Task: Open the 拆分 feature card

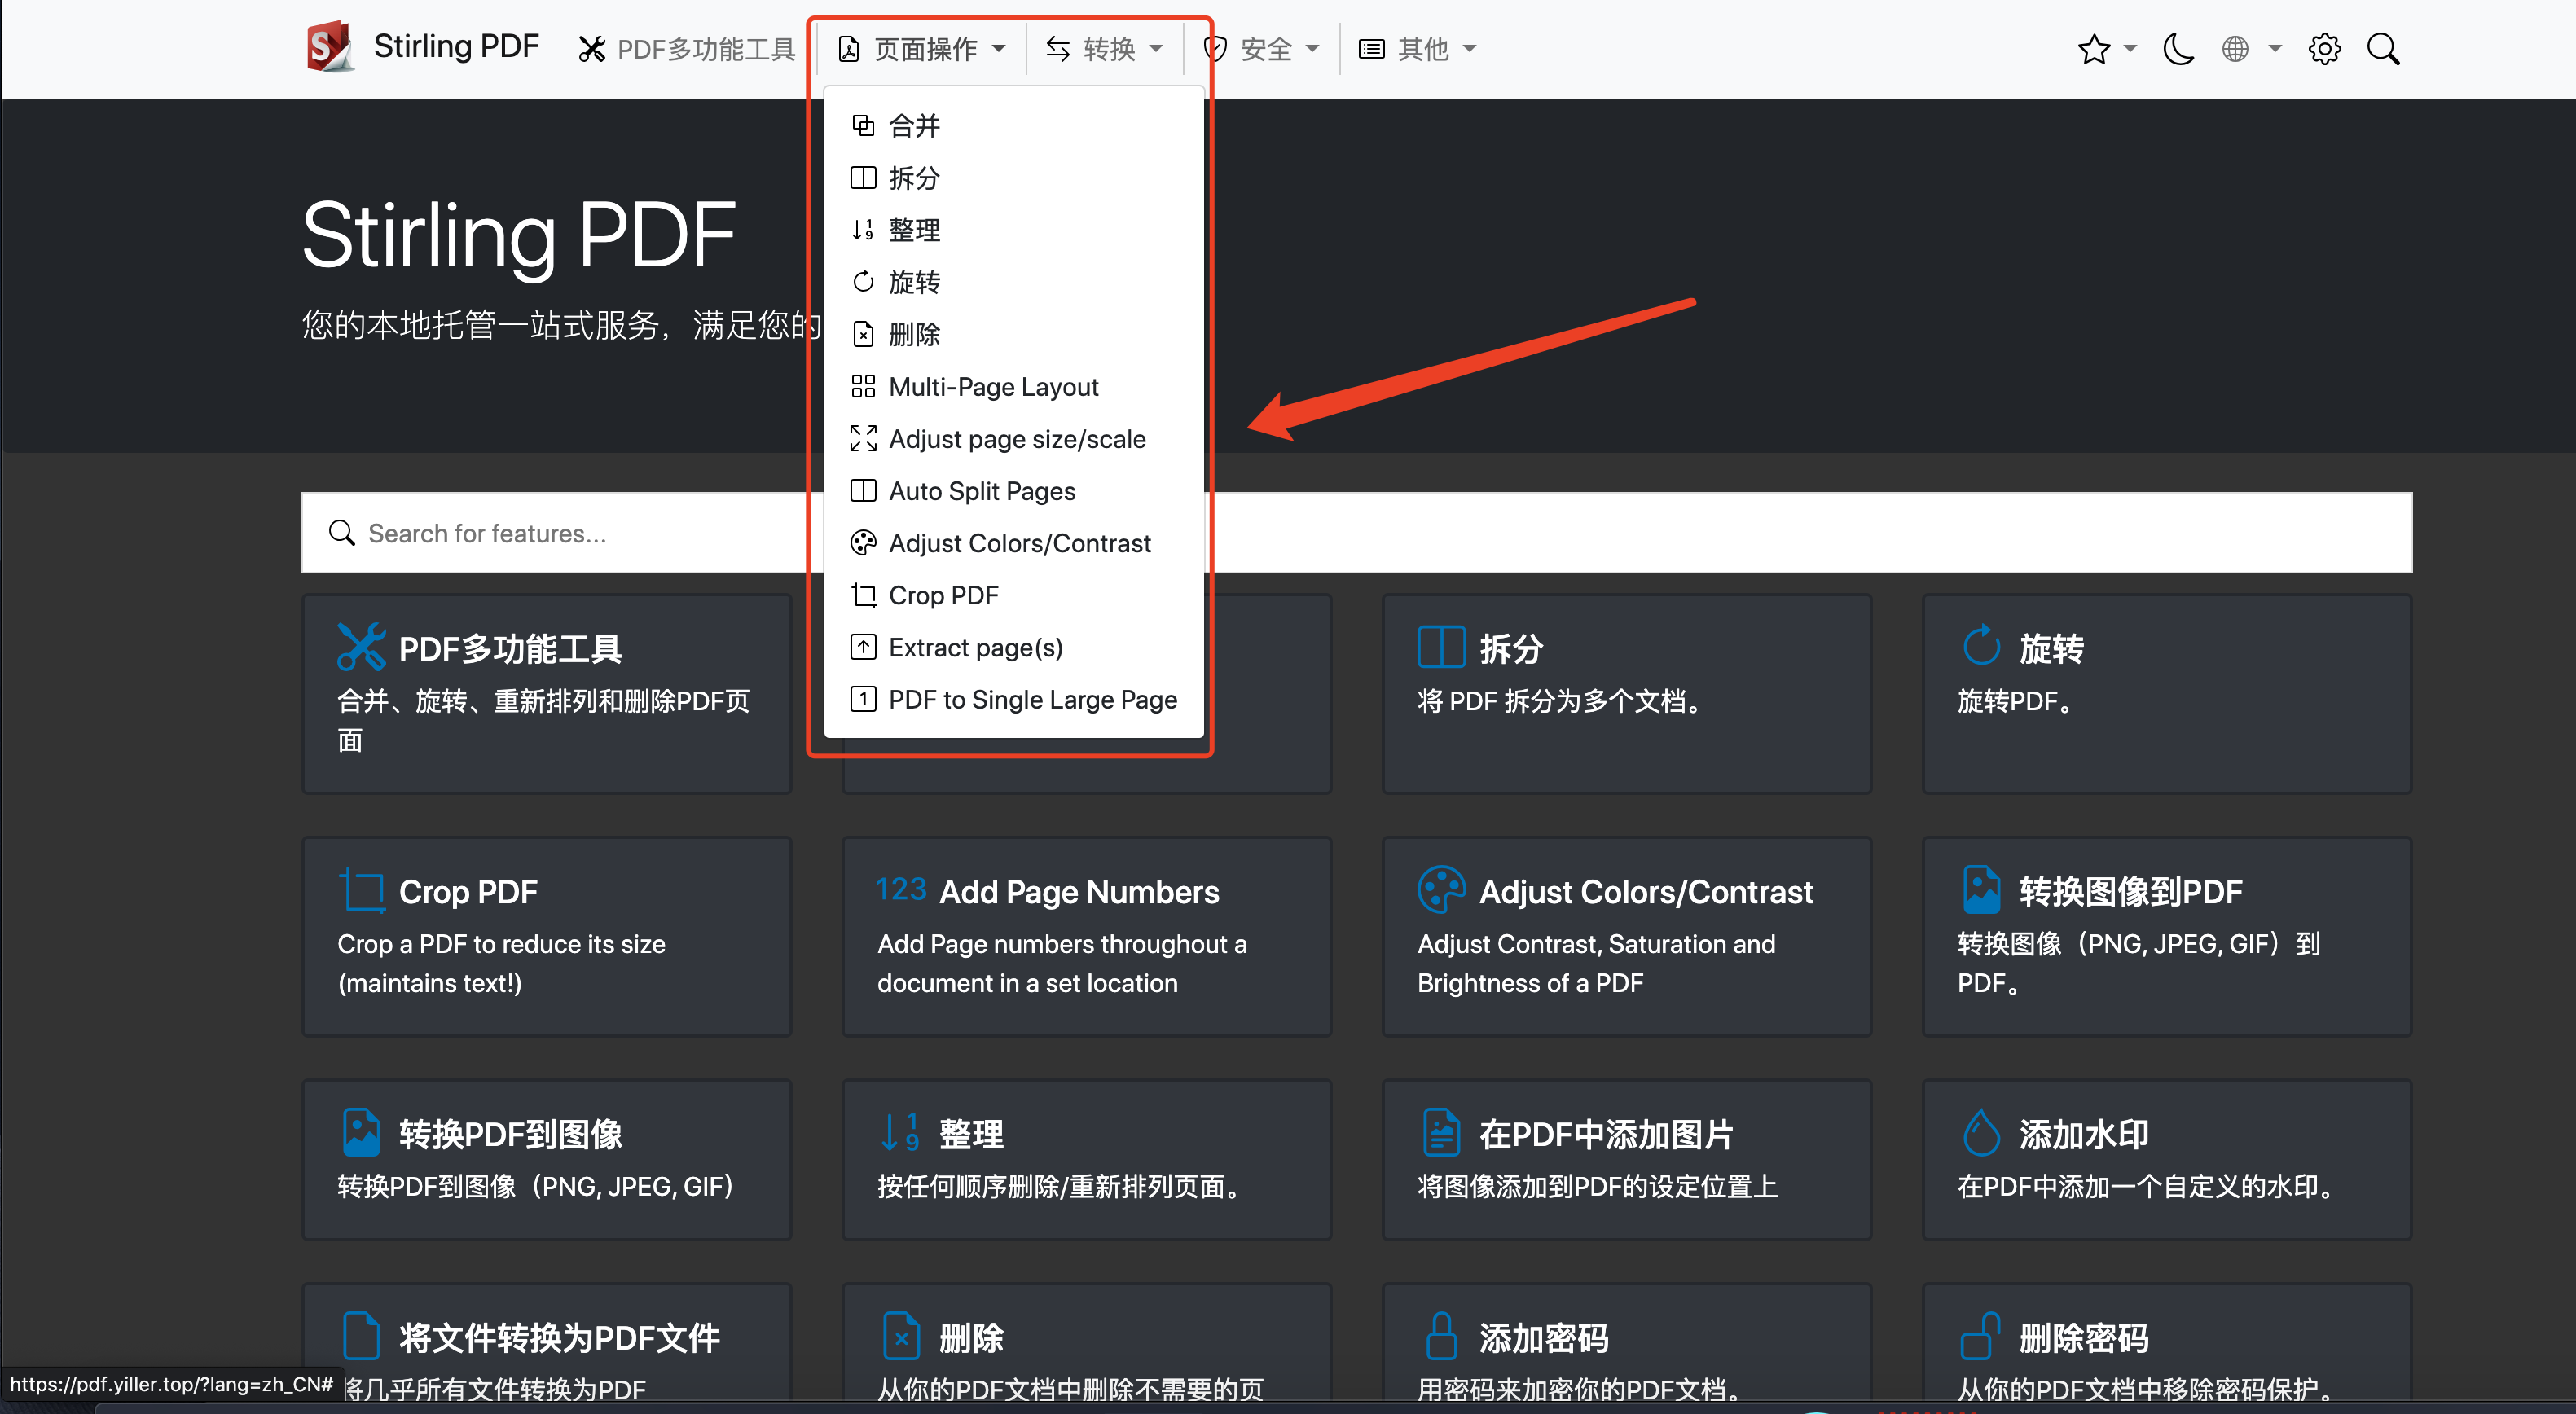Action: (x=1626, y=694)
